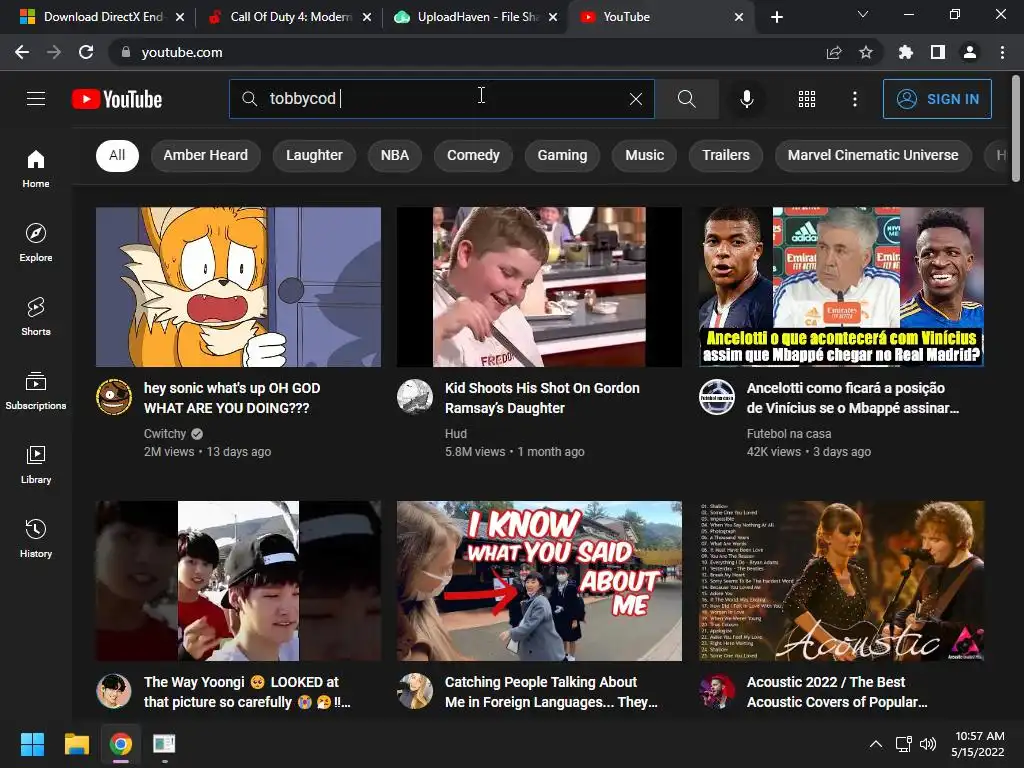Reload the page
This screenshot has width=1024, height=768.
pyautogui.click(x=86, y=52)
